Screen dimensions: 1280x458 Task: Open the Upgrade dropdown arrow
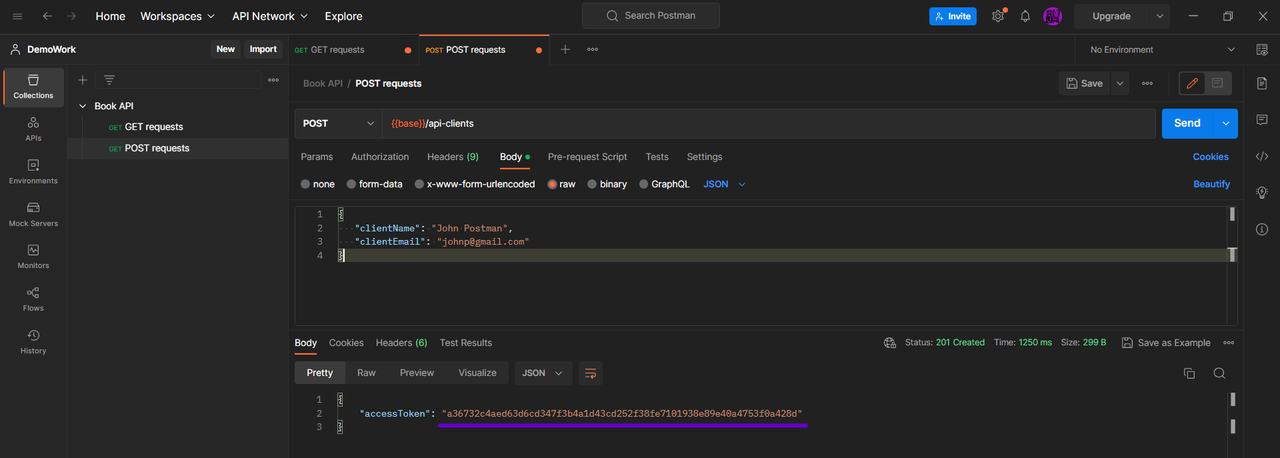[x=1160, y=16]
